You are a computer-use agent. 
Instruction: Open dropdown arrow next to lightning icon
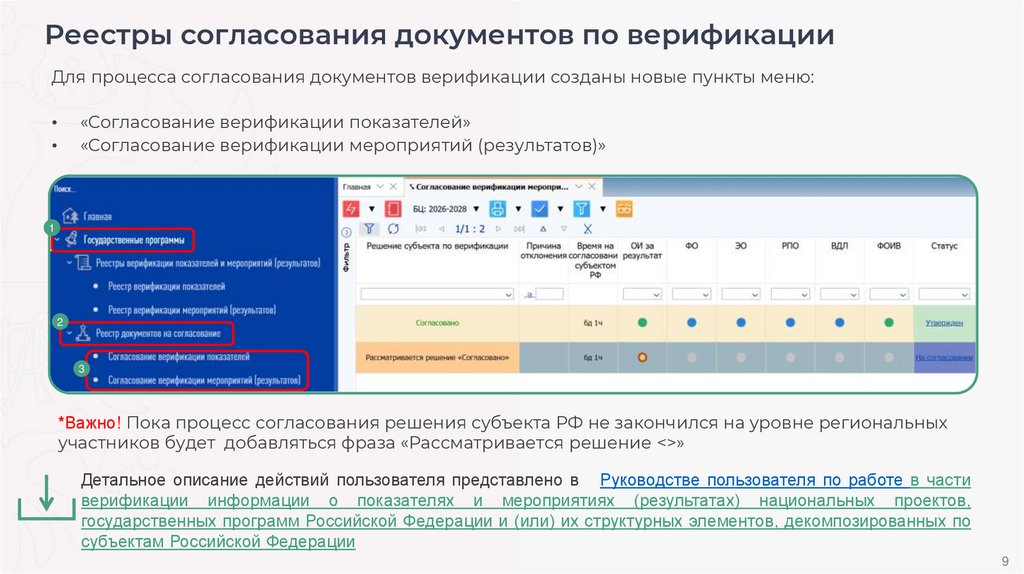(x=372, y=209)
